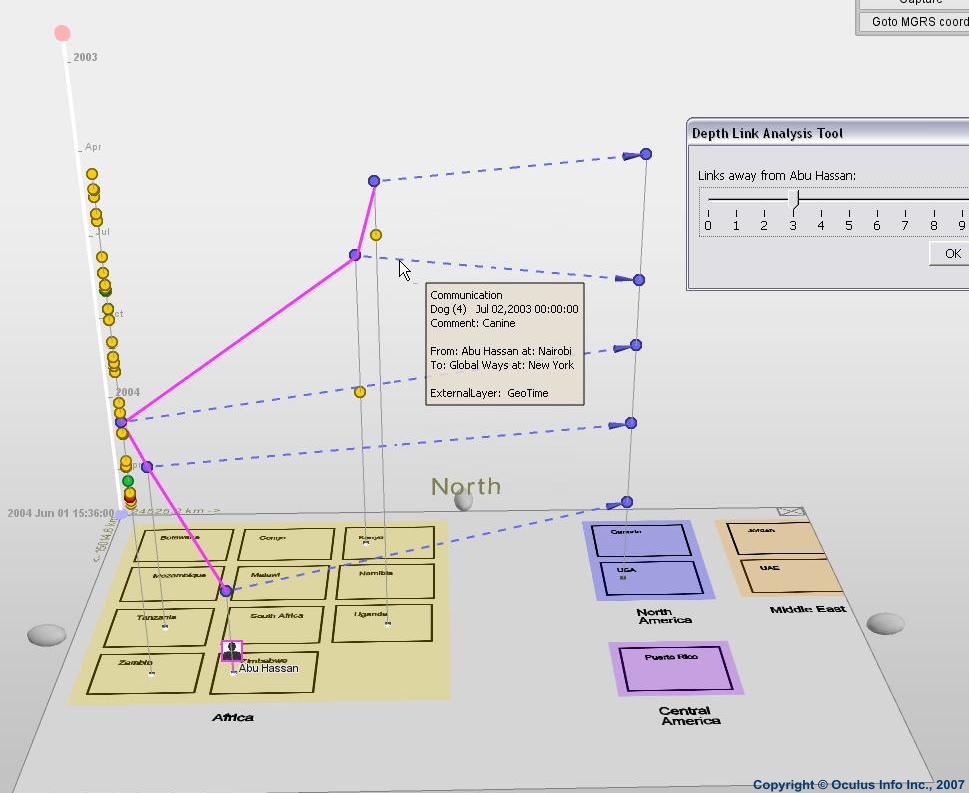The width and height of the screenshot is (969, 793).
Task: Click the gray sphere below the North label
Action: click(463, 501)
